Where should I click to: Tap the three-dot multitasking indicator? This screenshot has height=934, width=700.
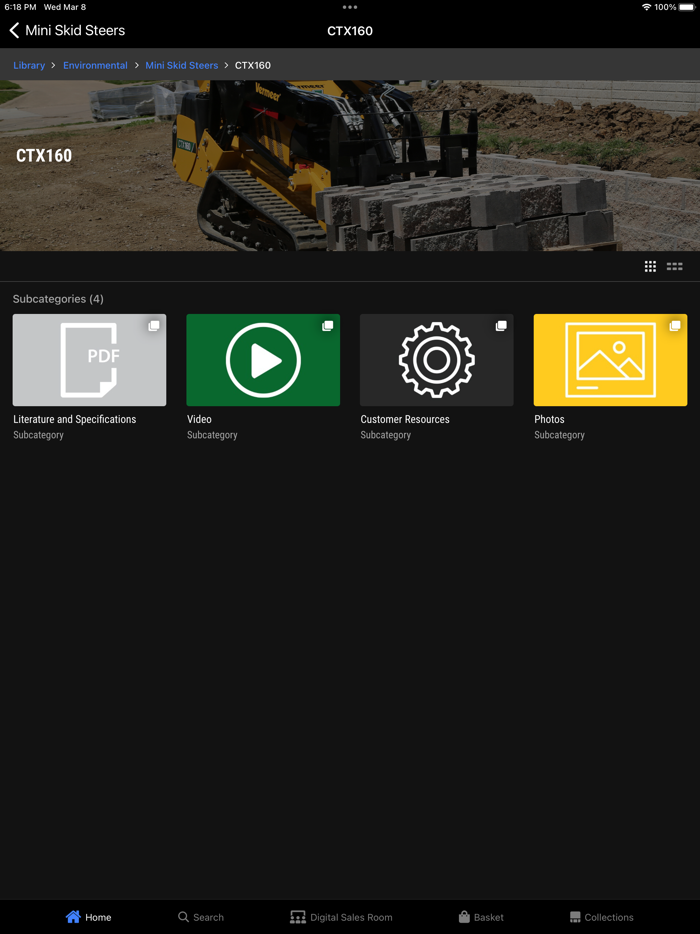coord(350,7)
